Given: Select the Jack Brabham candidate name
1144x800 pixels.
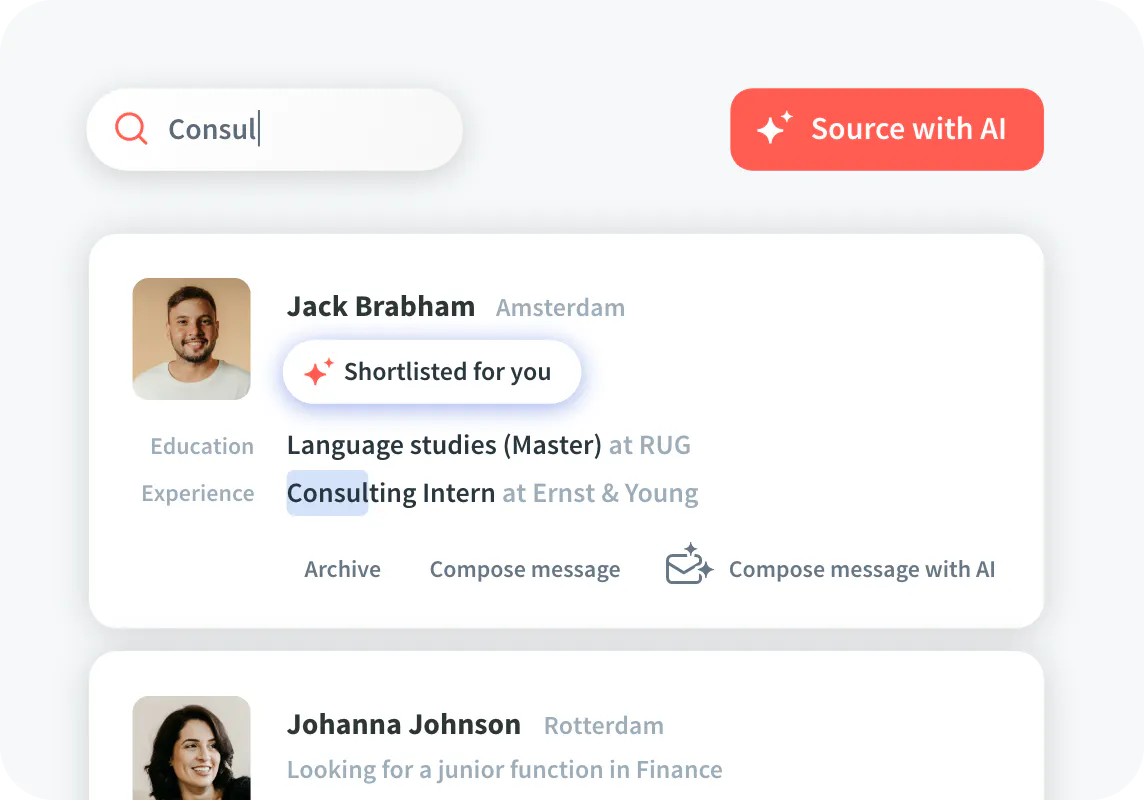Looking at the screenshot, I should coord(380,306).
